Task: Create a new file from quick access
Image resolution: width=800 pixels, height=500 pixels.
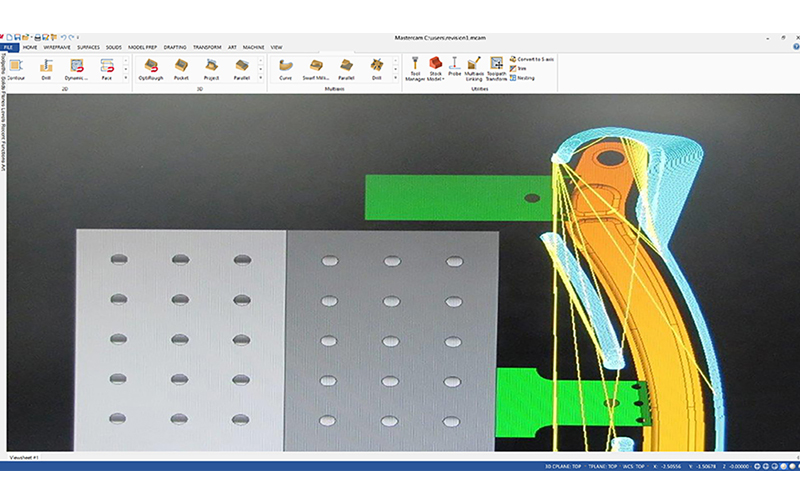Action: pos(9,37)
